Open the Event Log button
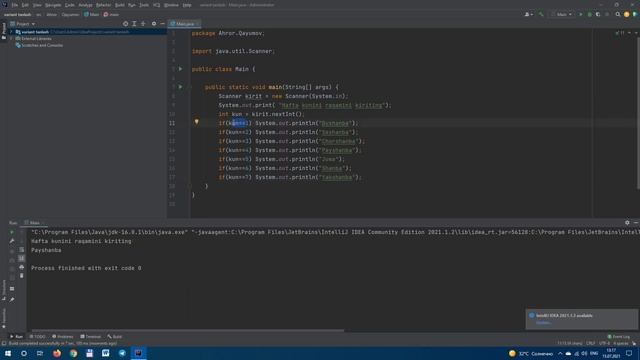Screen dimensions: 640x360 [x=619, y=337]
